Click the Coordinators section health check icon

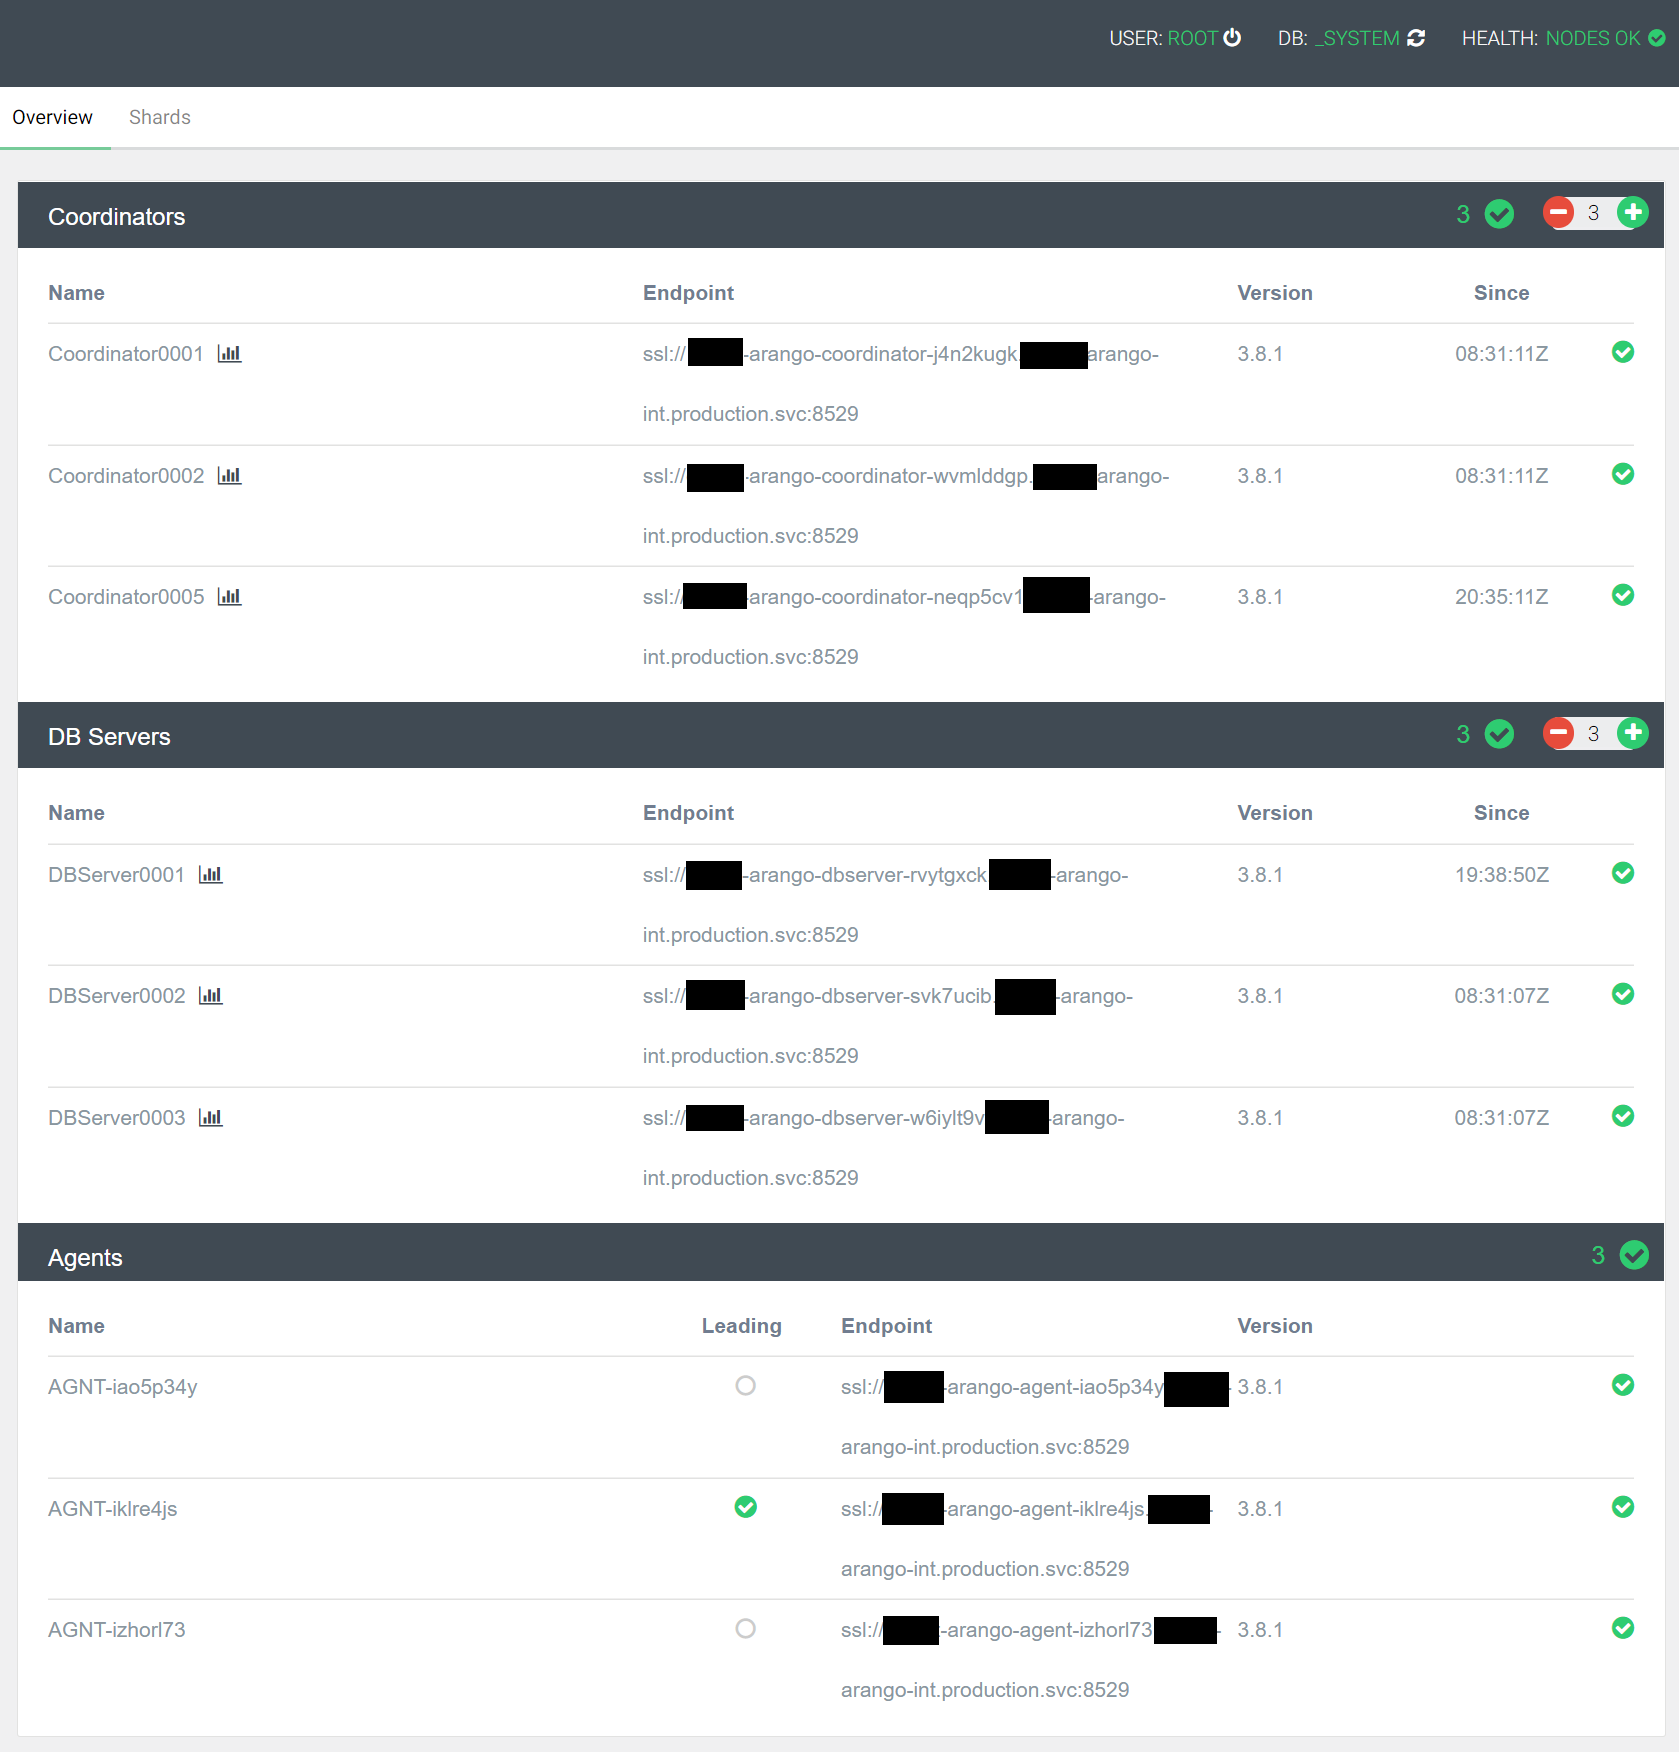[1499, 214]
